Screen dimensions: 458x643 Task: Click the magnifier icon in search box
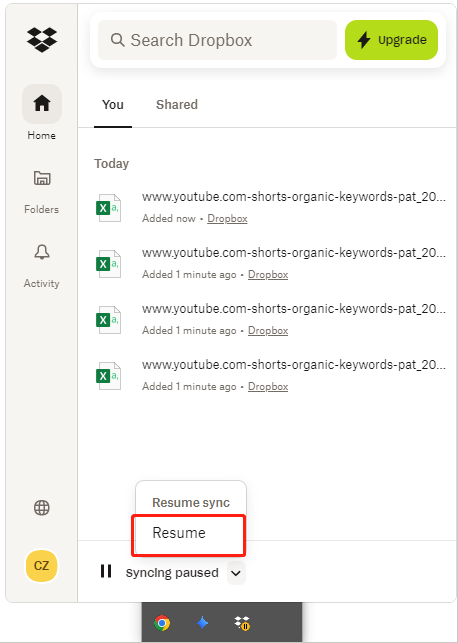[117, 40]
